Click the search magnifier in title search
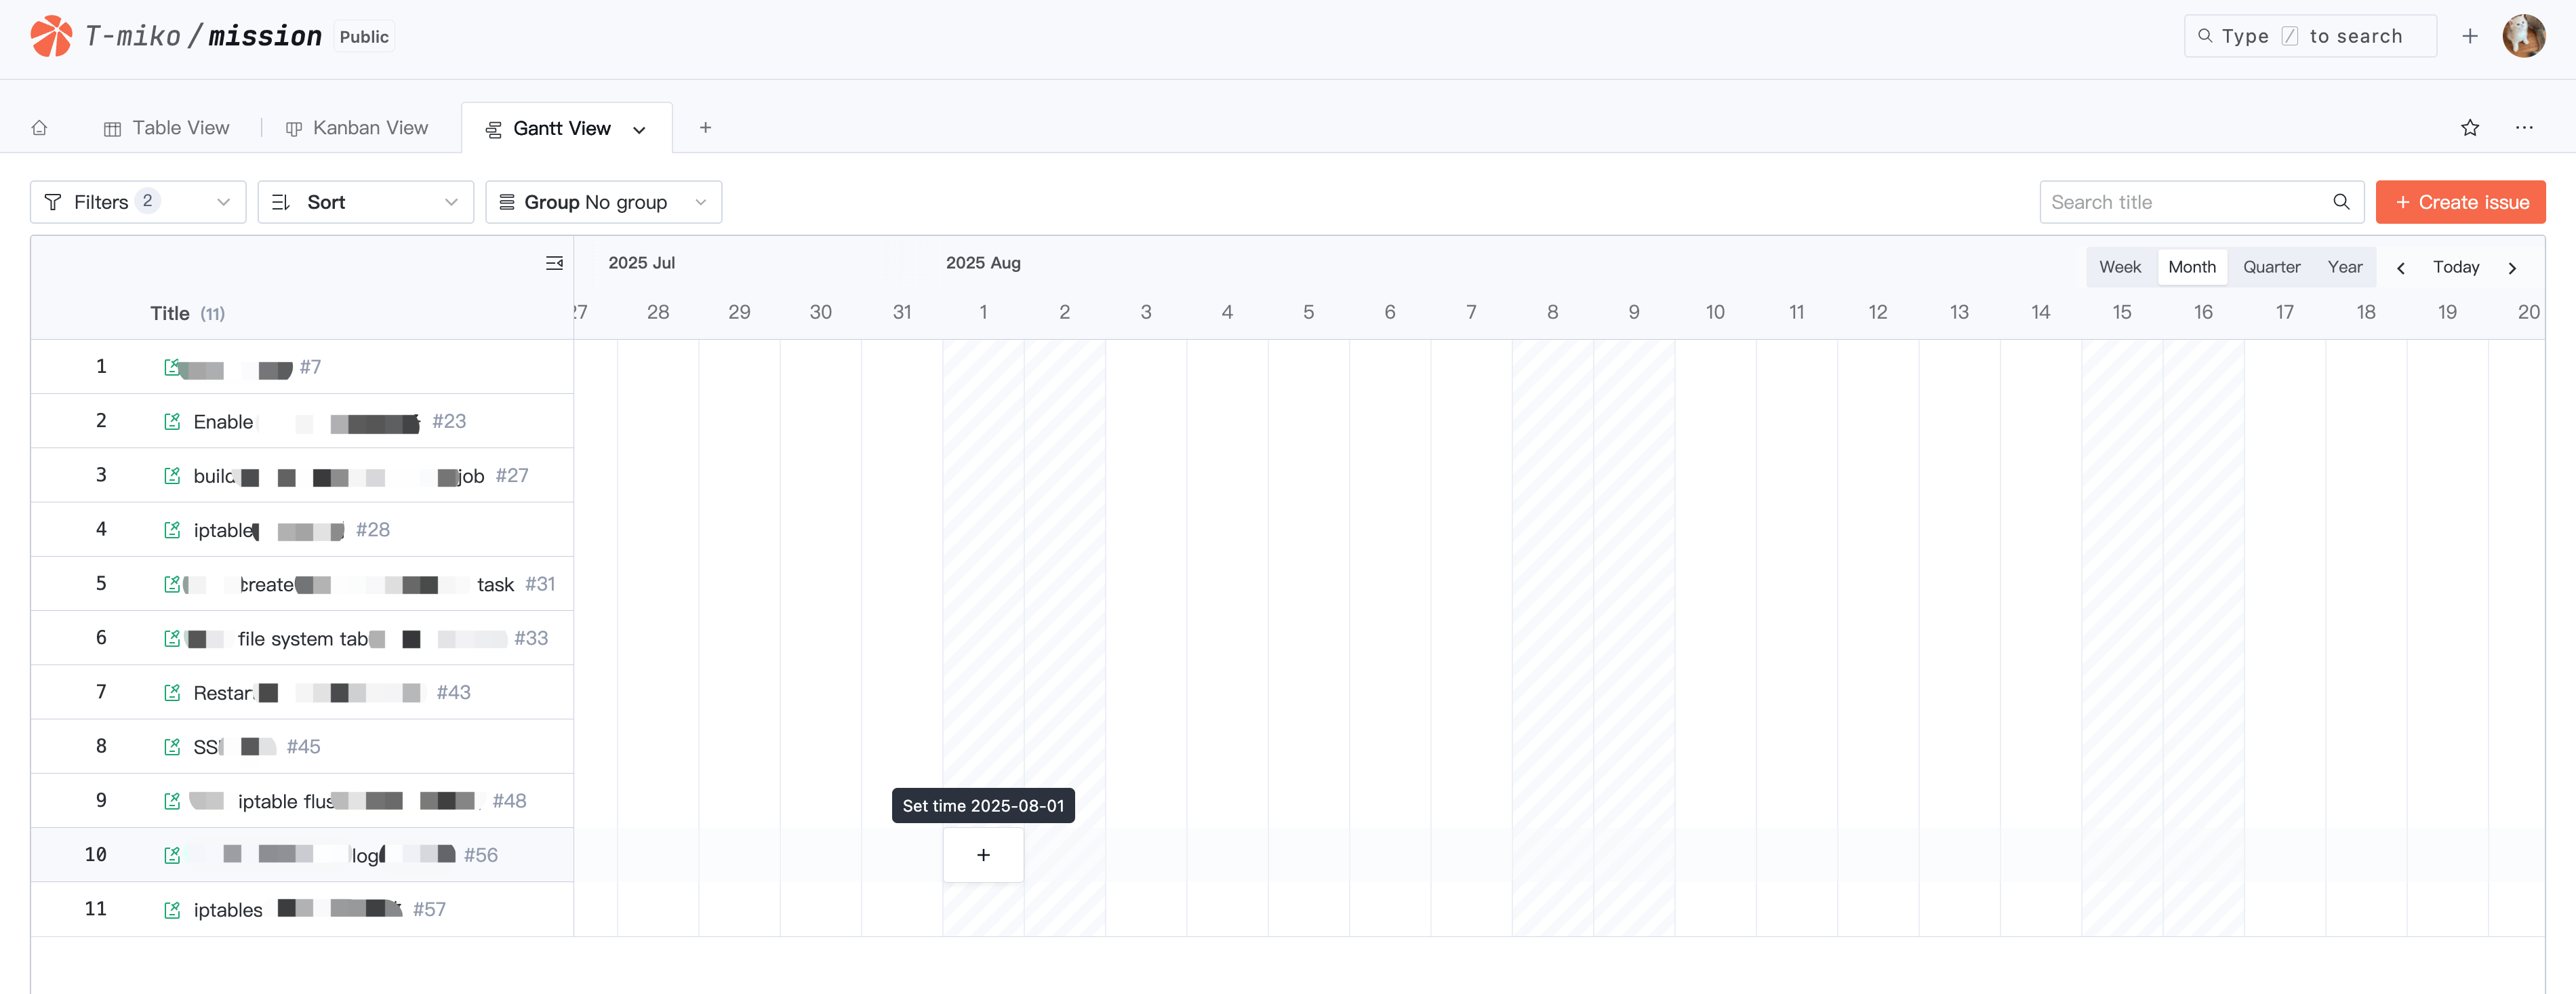This screenshot has width=2576, height=994. click(2340, 202)
